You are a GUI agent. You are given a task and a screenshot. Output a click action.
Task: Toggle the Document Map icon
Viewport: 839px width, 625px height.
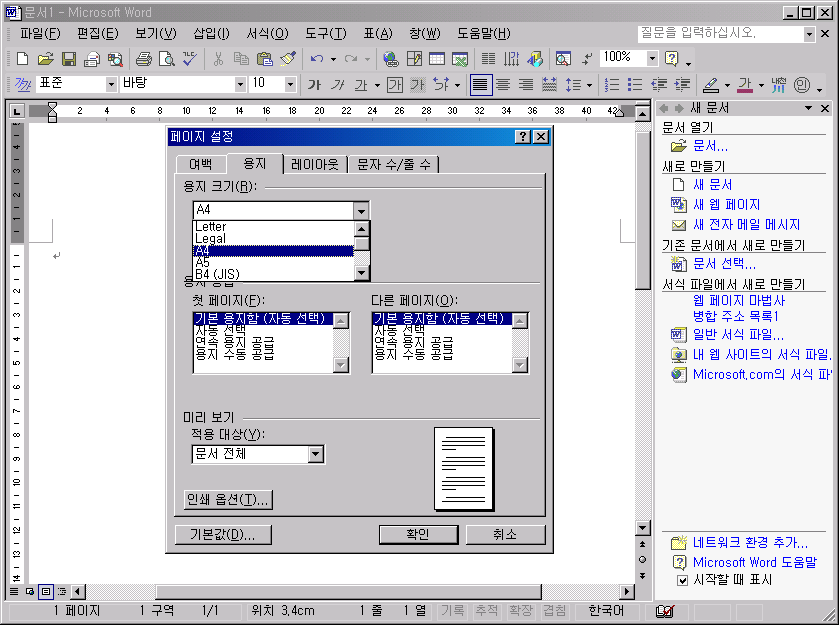[563, 58]
